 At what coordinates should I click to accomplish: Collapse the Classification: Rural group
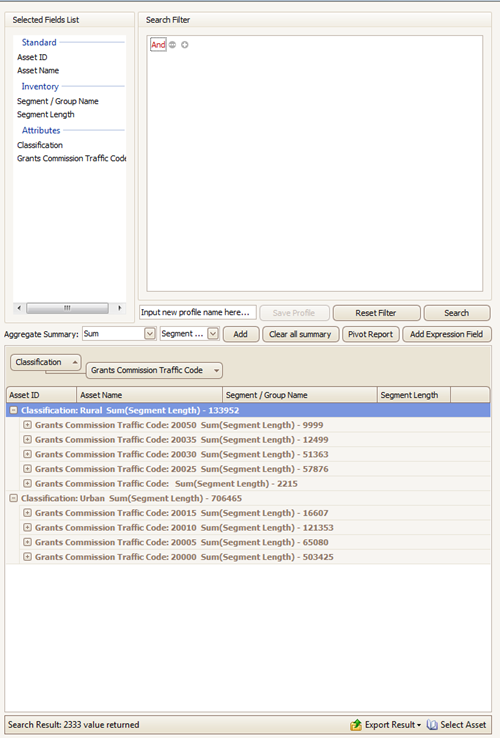[14, 410]
